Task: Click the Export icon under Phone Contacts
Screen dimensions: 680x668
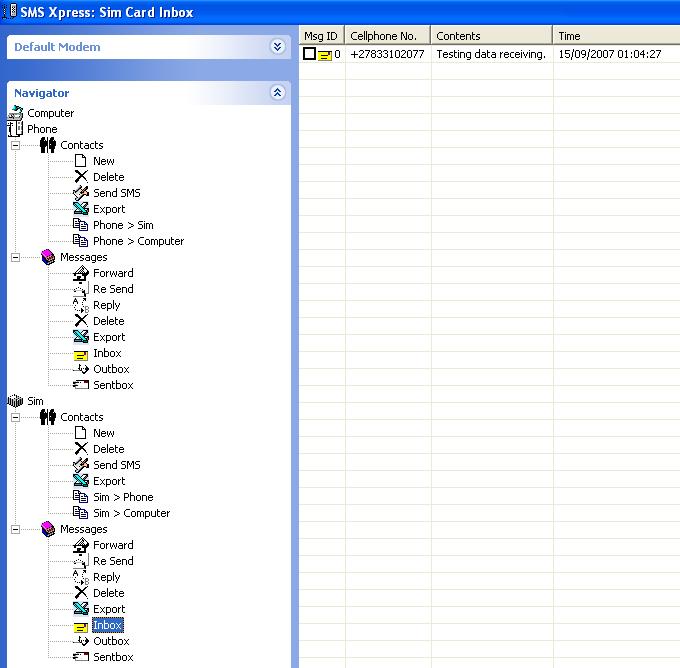Action: (x=81, y=209)
